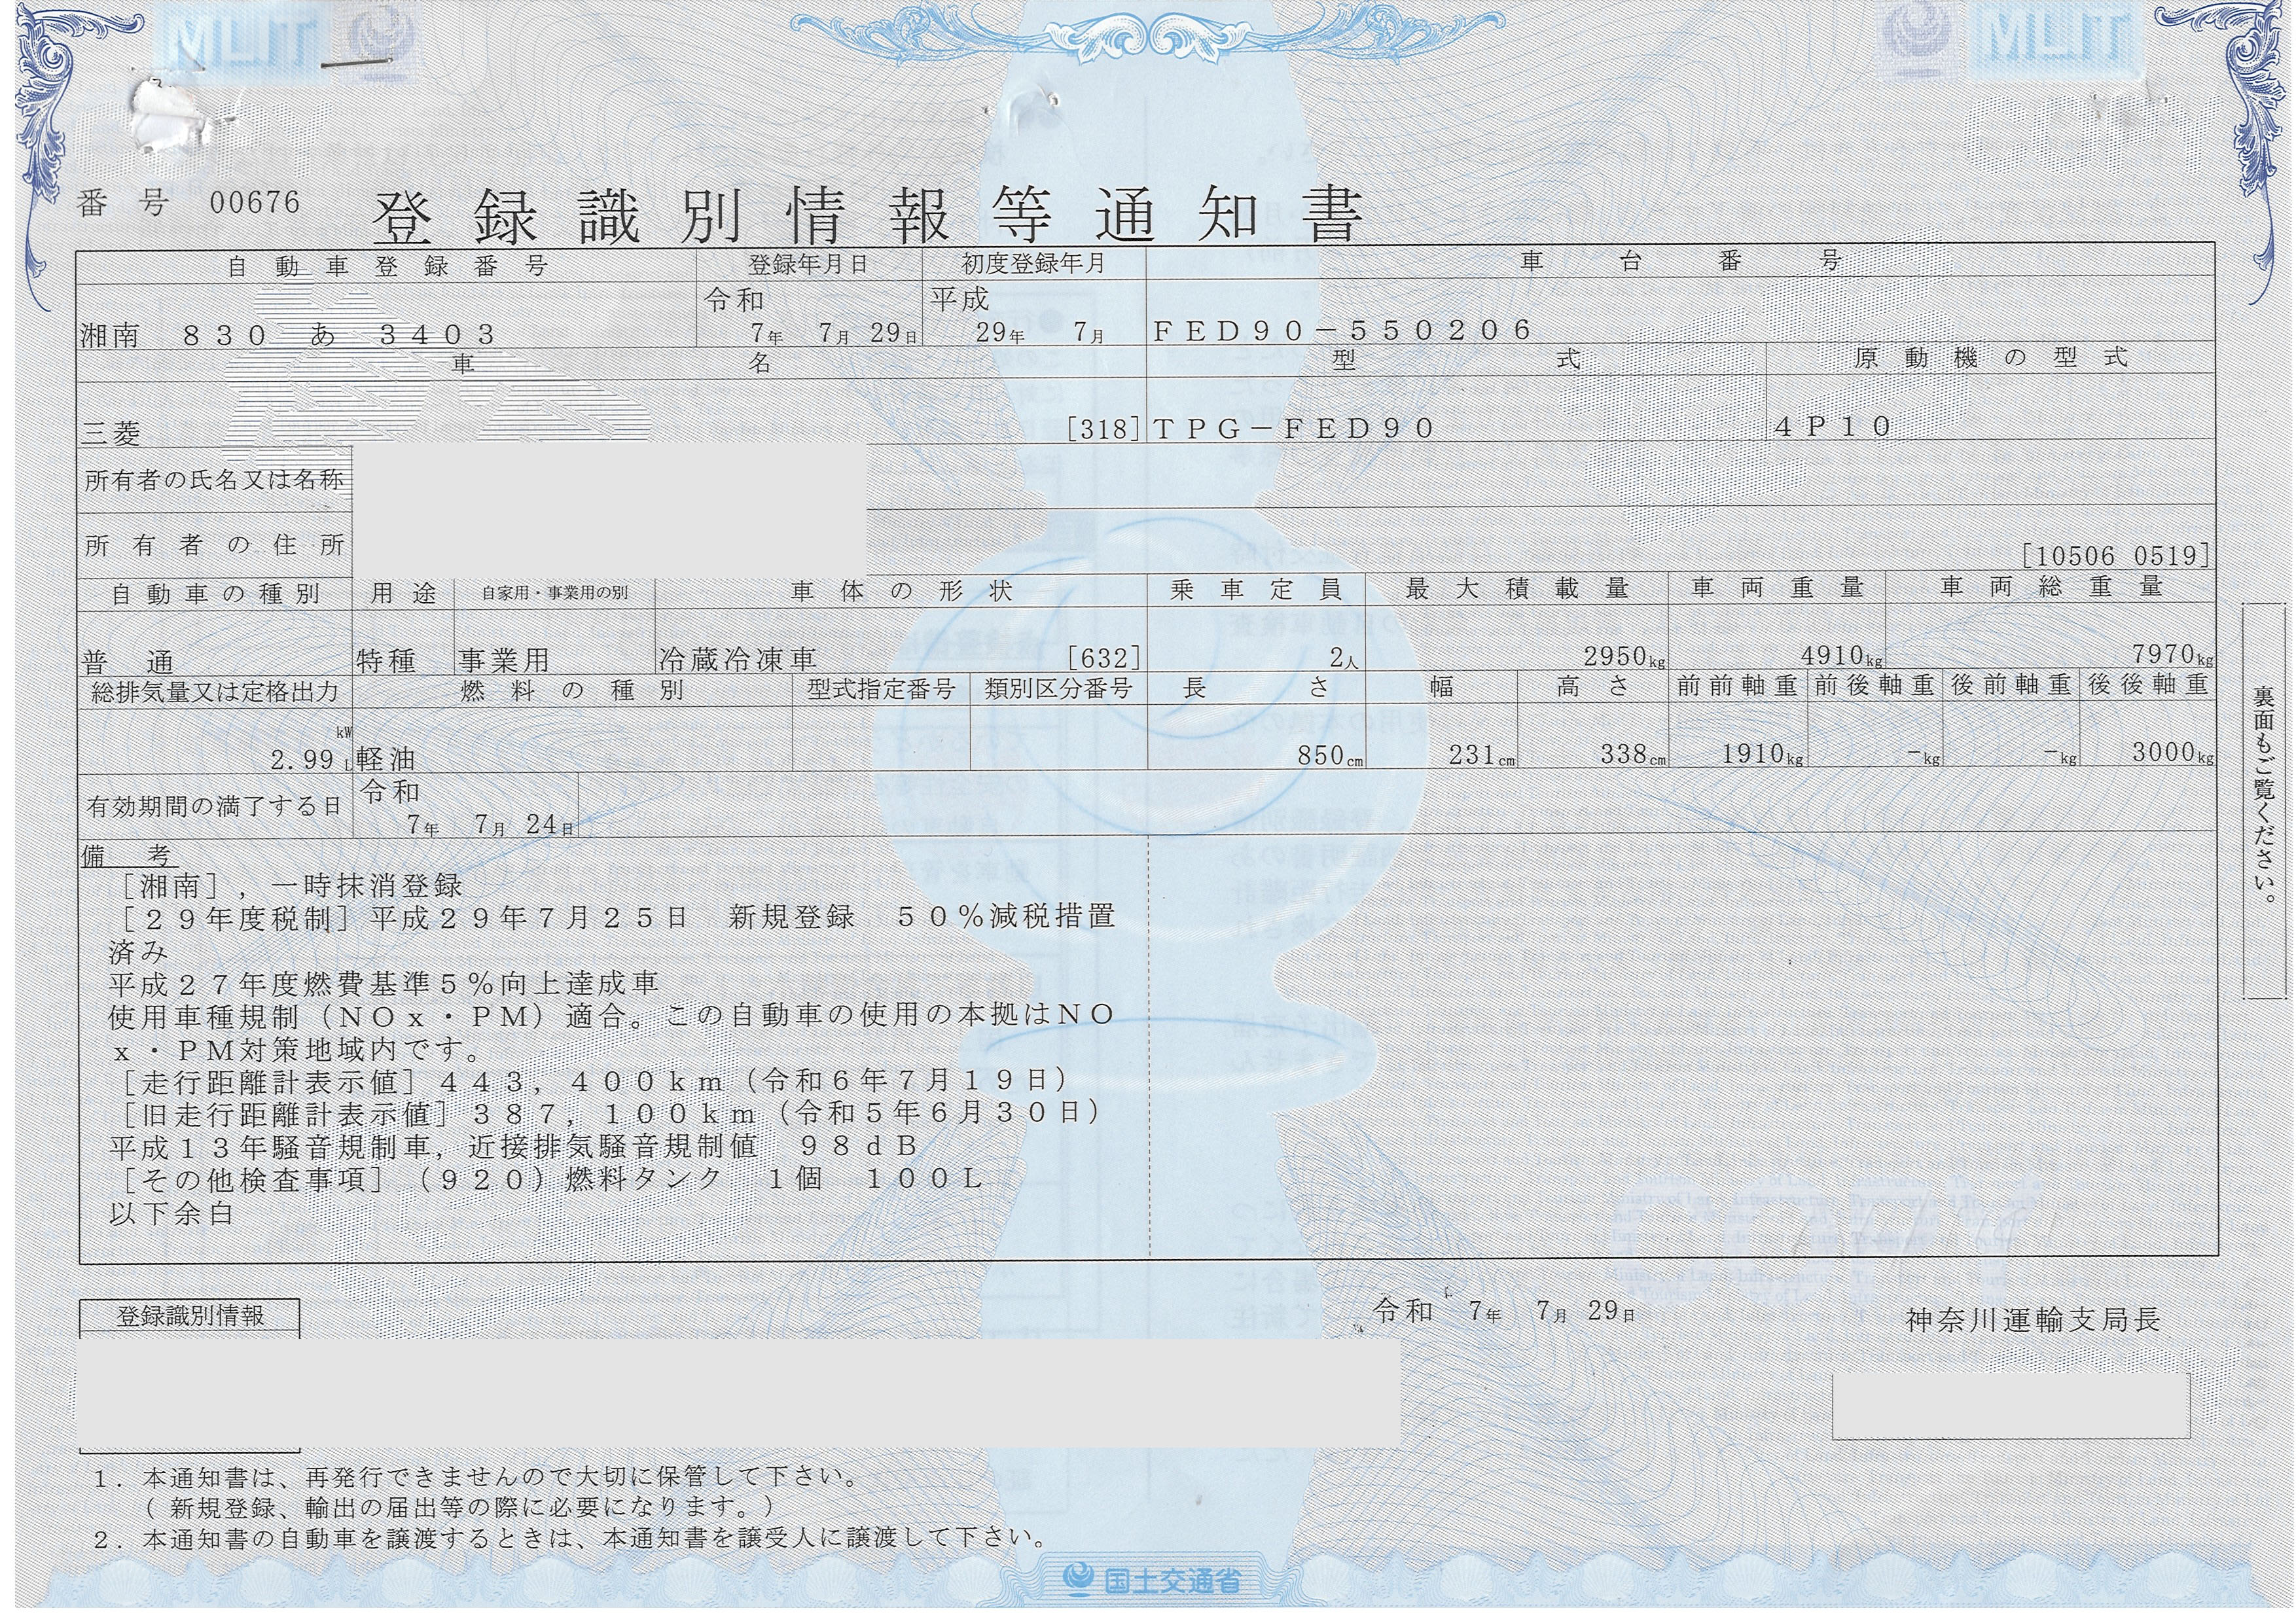Click the 車台番号 column header
Screen dimensions: 2296x1623
coord(1680,262)
